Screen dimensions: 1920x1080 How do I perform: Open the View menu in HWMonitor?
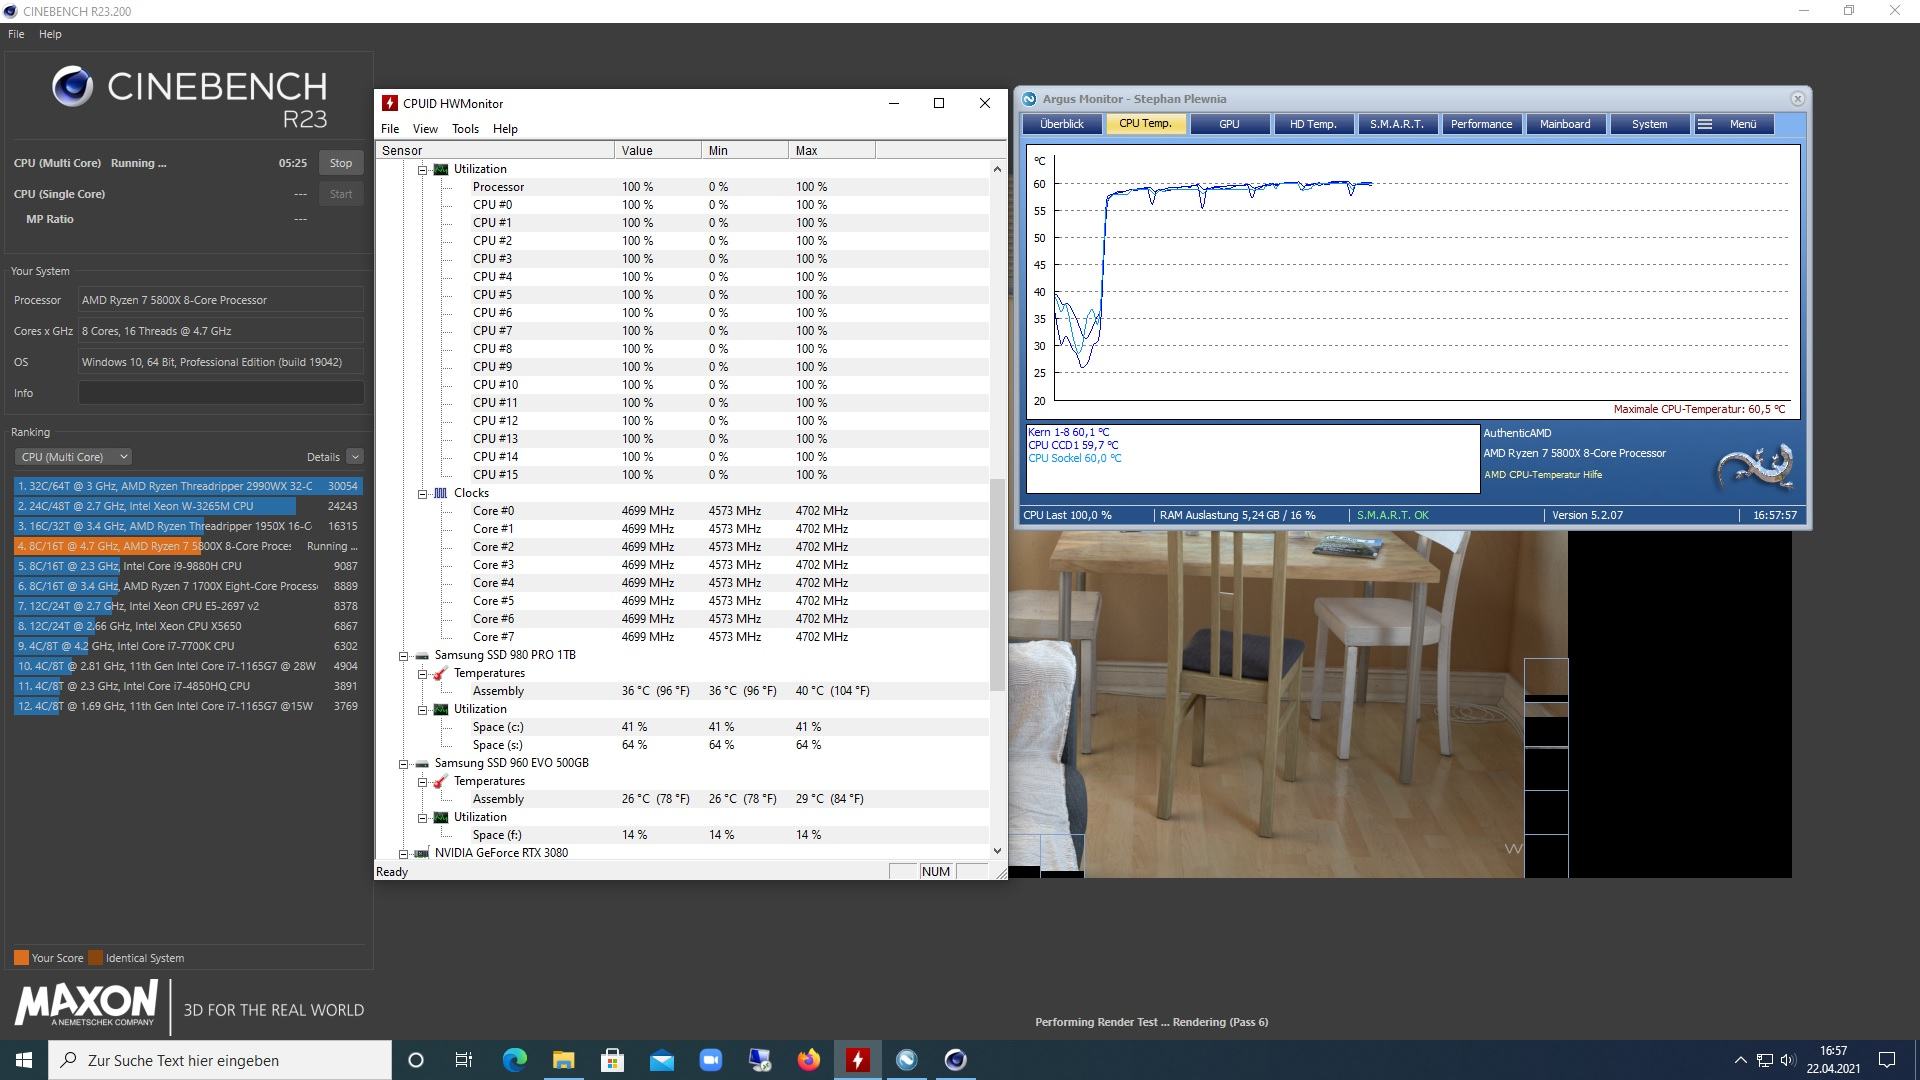425,129
